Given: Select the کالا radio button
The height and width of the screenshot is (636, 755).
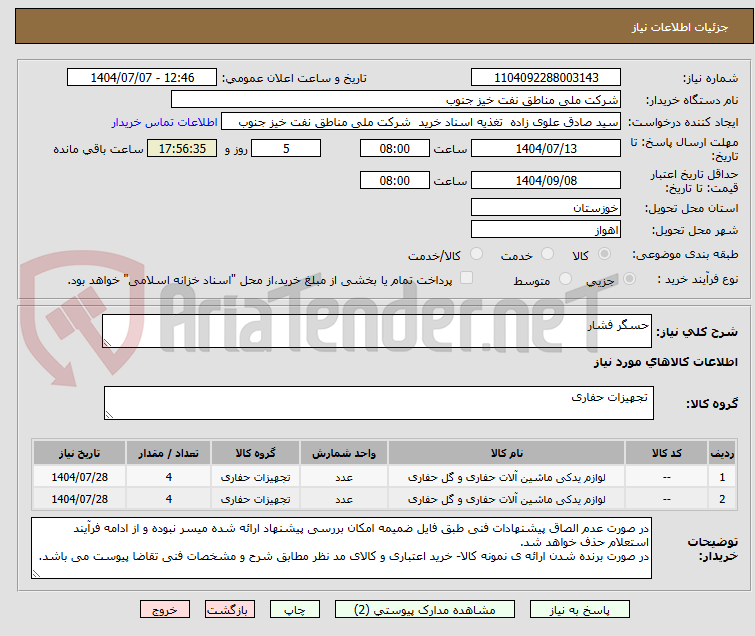Looking at the screenshot, I should [604, 254].
